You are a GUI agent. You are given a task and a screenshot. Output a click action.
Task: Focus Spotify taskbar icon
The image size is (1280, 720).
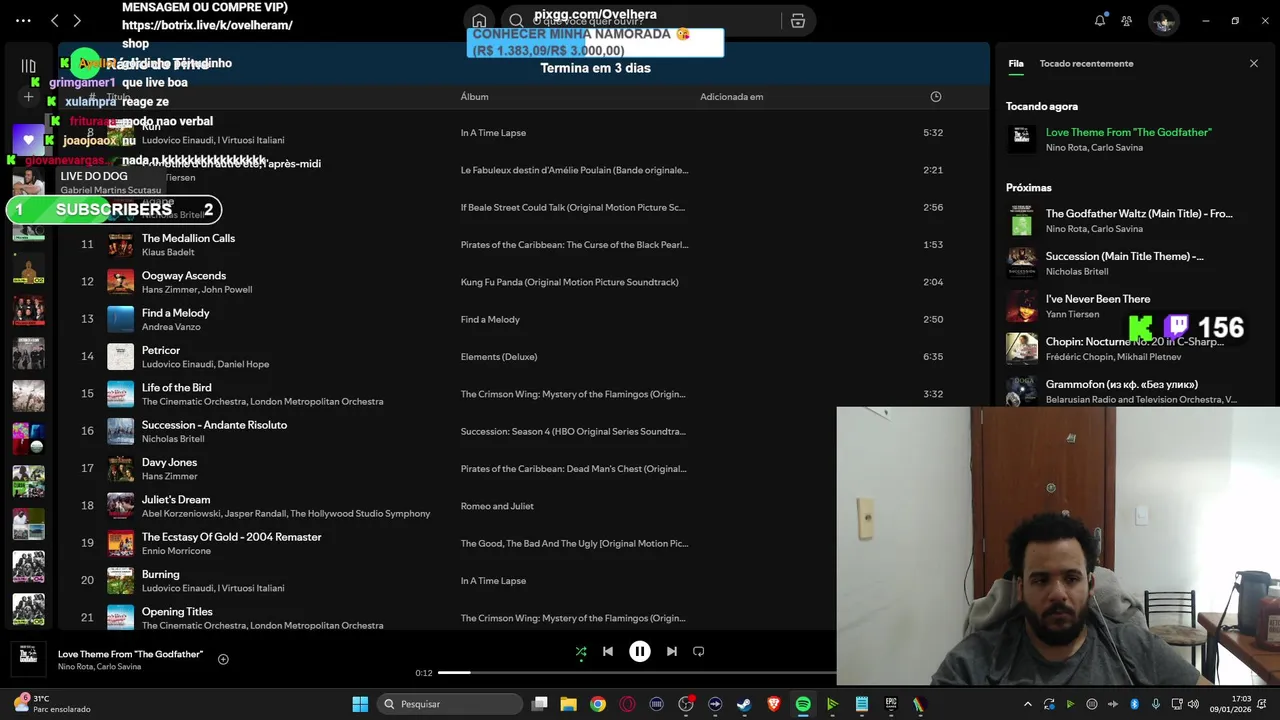(x=803, y=704)
